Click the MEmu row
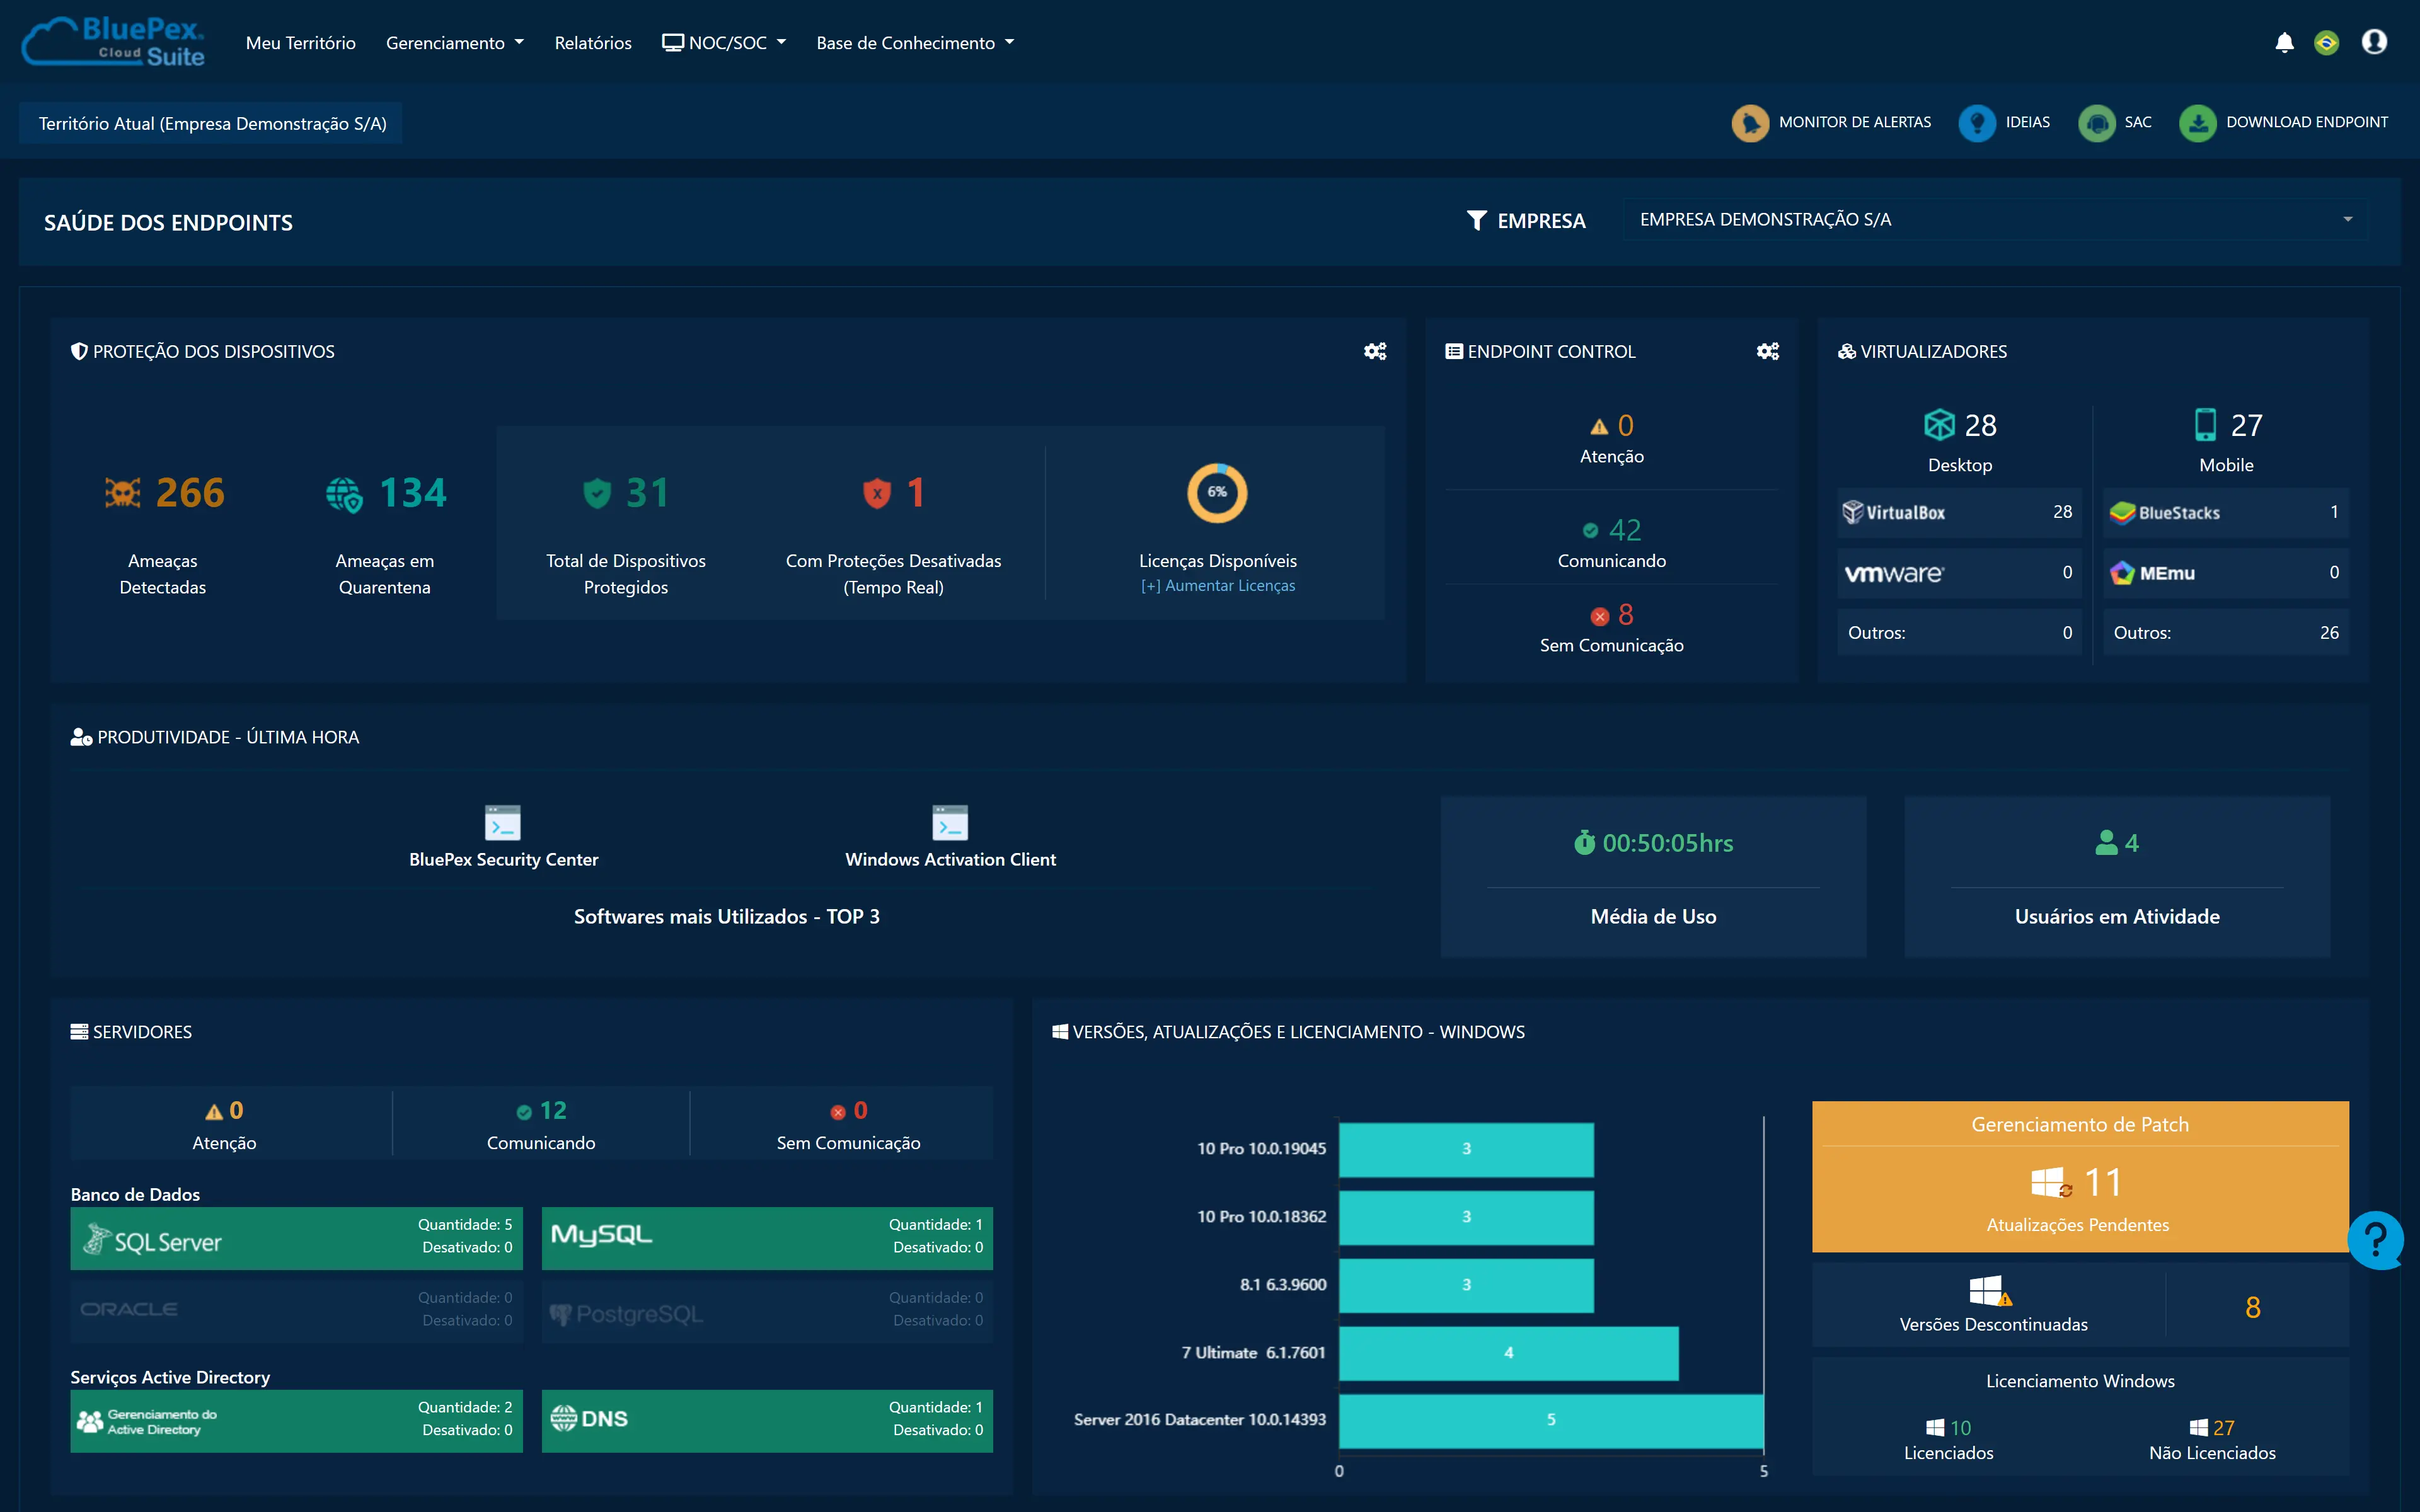Image resolution: width=2420 pixels, height=1512 pixels. click(x=2226, y=573)
